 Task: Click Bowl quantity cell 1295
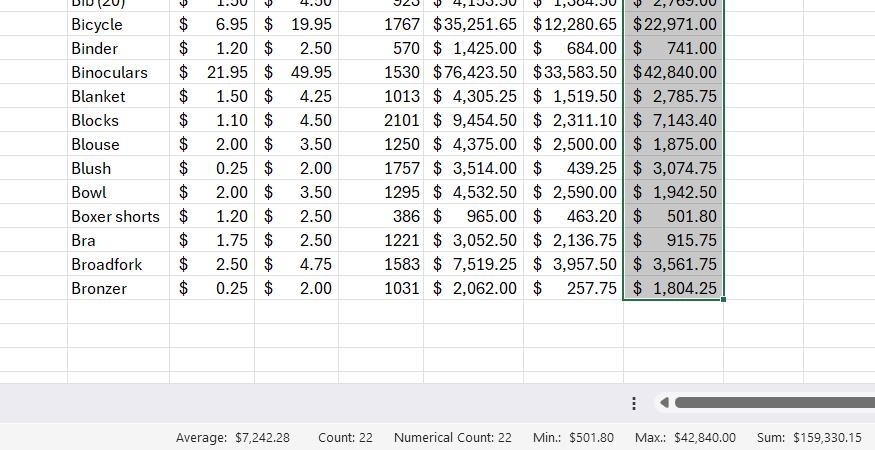[381, 193]
